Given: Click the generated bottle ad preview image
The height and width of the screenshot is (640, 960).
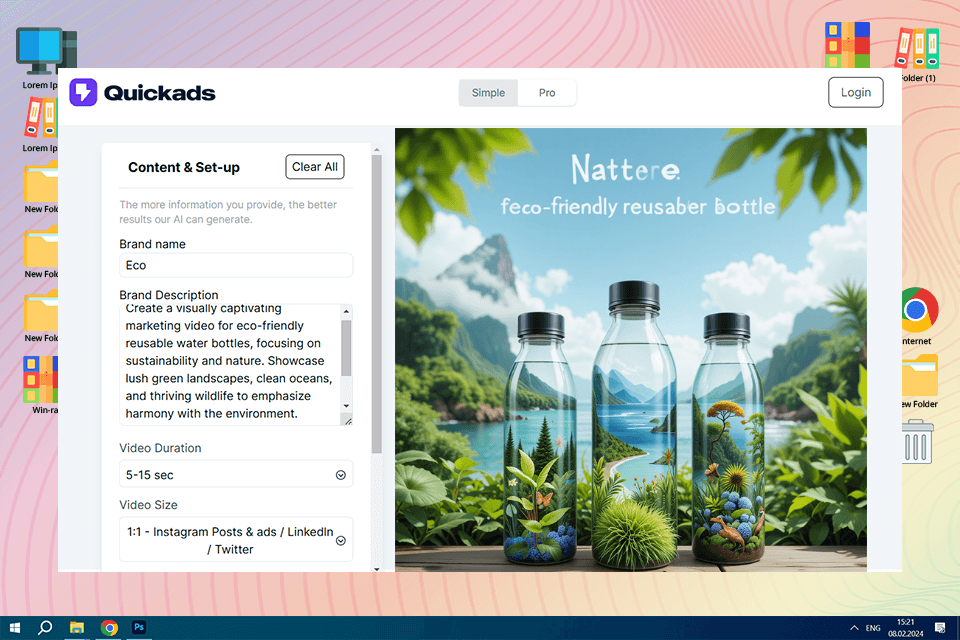Looking at the screenshot, I should pos(631,350).
